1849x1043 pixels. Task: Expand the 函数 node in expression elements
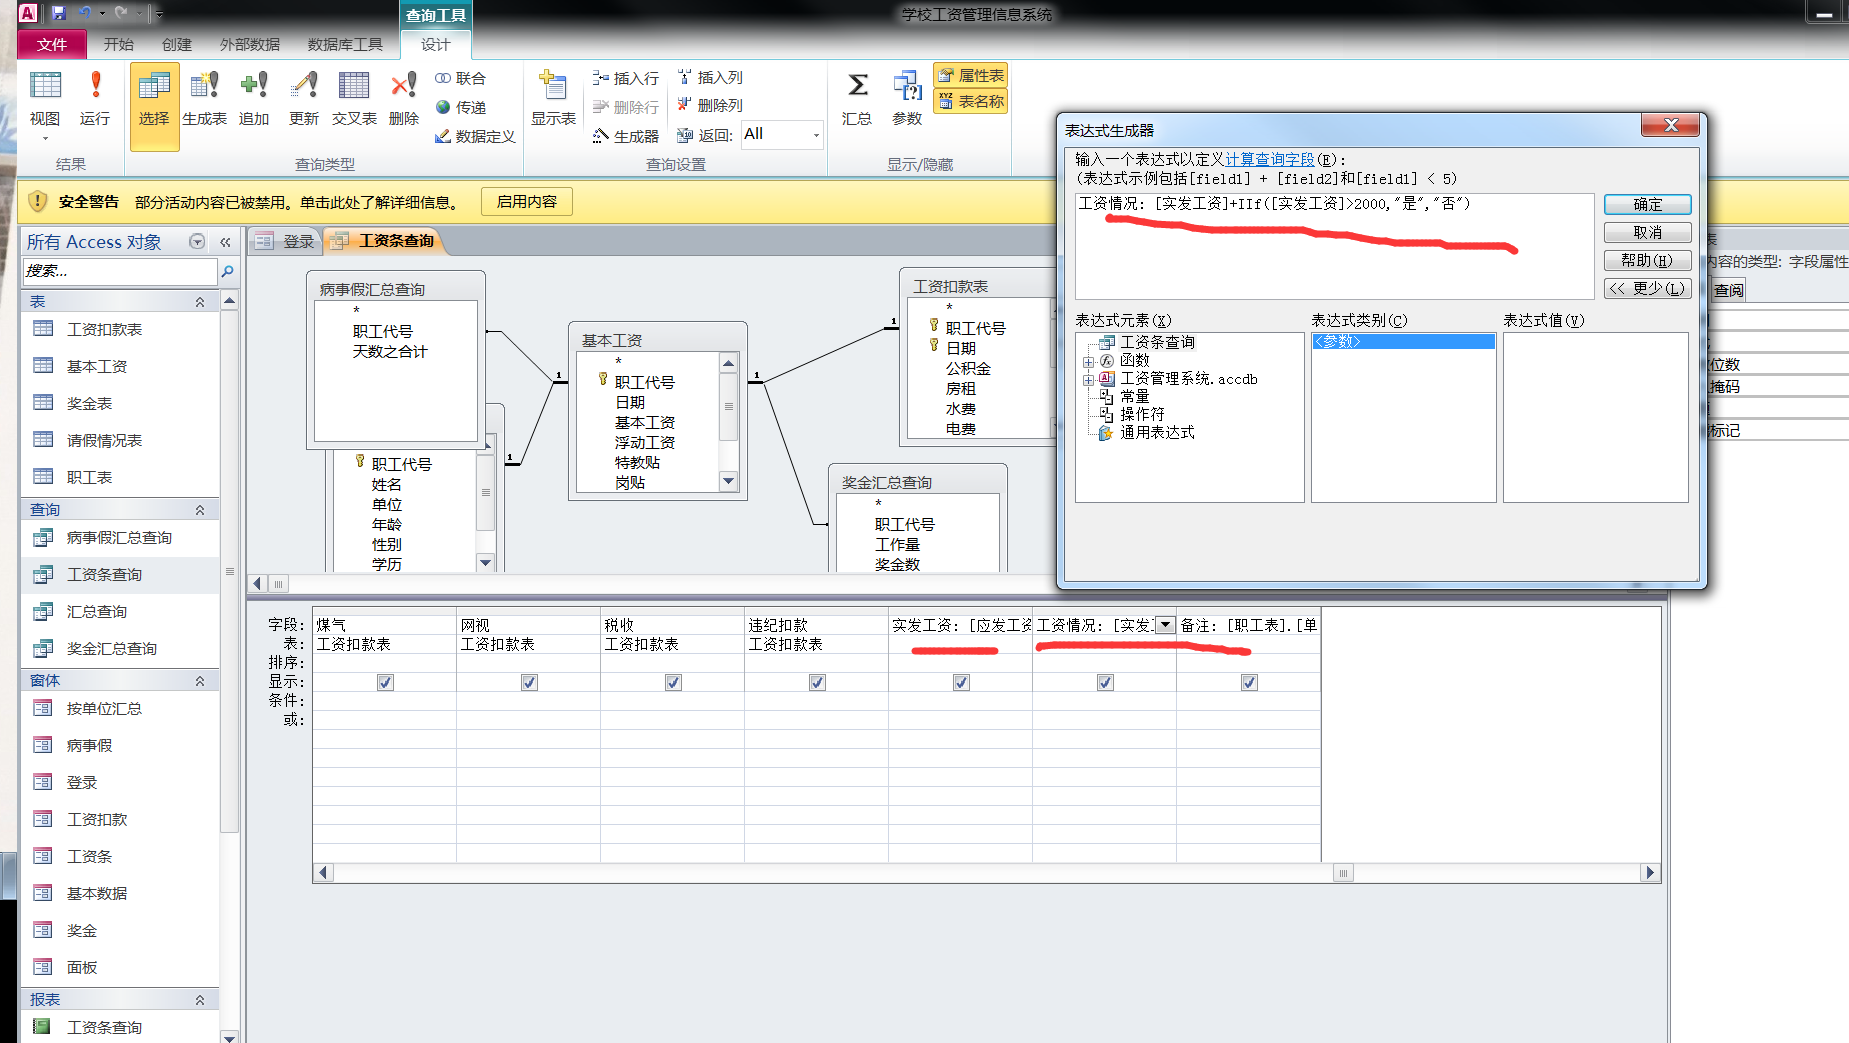tap(1088, 362)
